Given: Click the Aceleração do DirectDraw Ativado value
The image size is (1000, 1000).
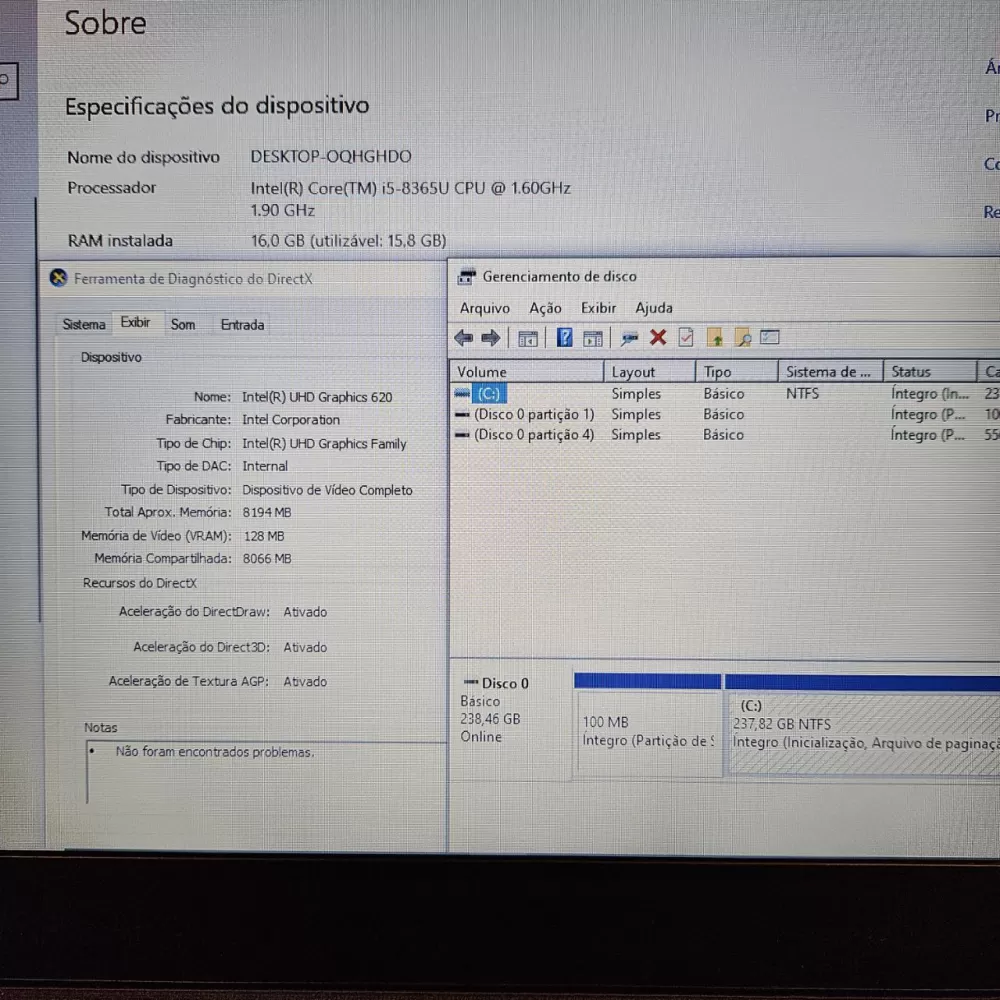Looking at the screenshot, I should coord(305,612).
